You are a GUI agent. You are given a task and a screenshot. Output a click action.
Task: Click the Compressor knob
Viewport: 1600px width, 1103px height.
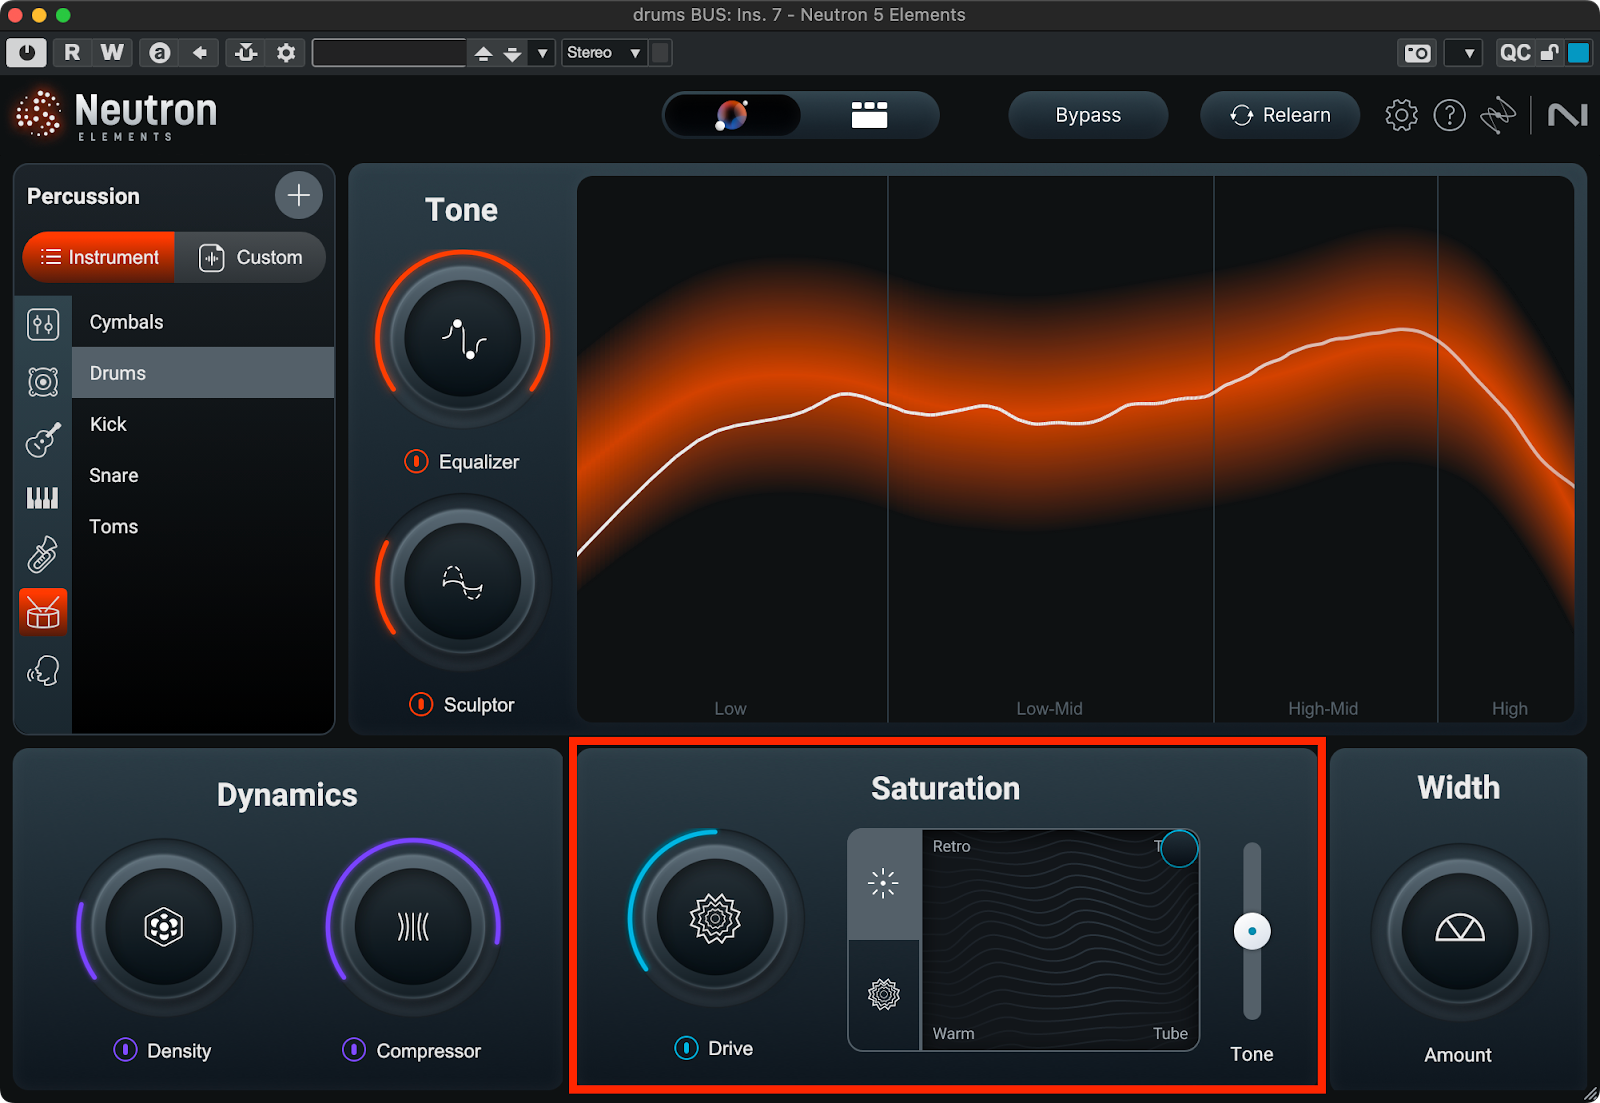pos(413,927)
